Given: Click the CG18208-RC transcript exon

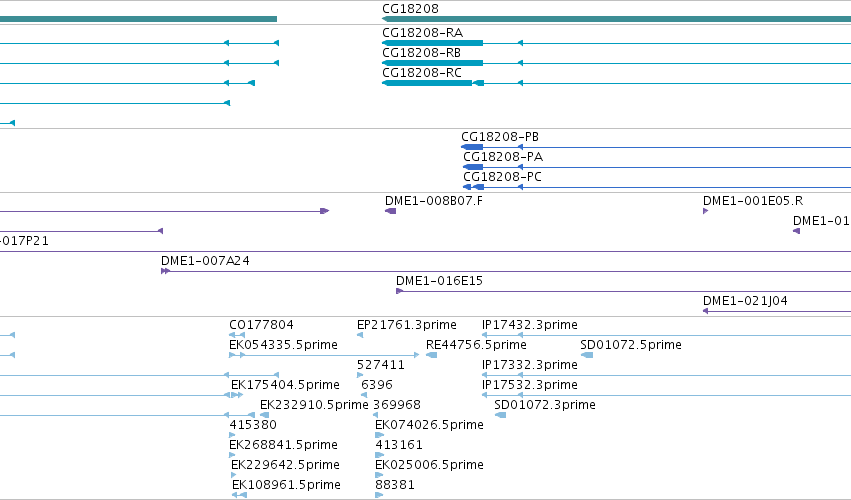Looking at the screenshot, I should click(x=427, y=83).
